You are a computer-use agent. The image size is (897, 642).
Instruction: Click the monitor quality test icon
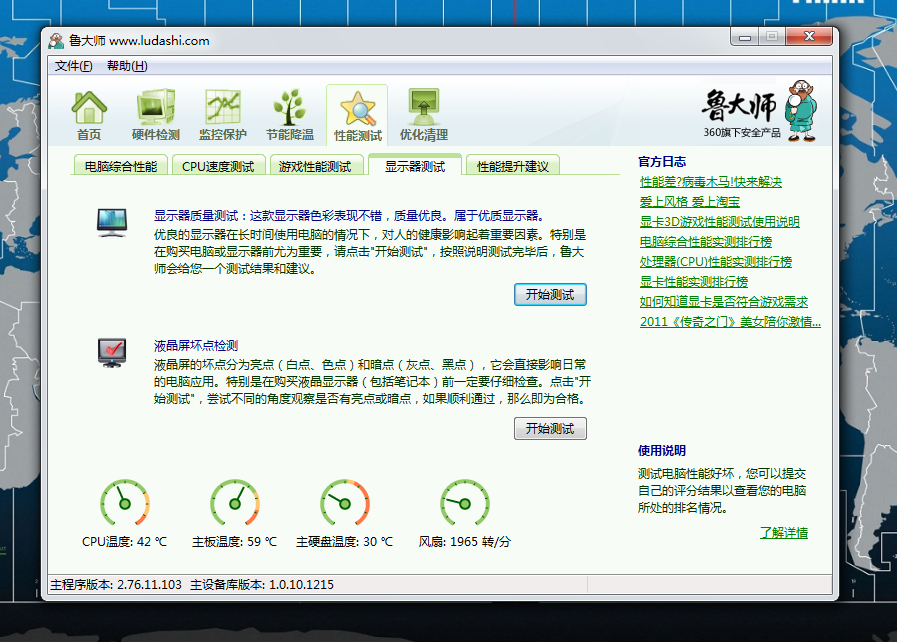point(112,223)
